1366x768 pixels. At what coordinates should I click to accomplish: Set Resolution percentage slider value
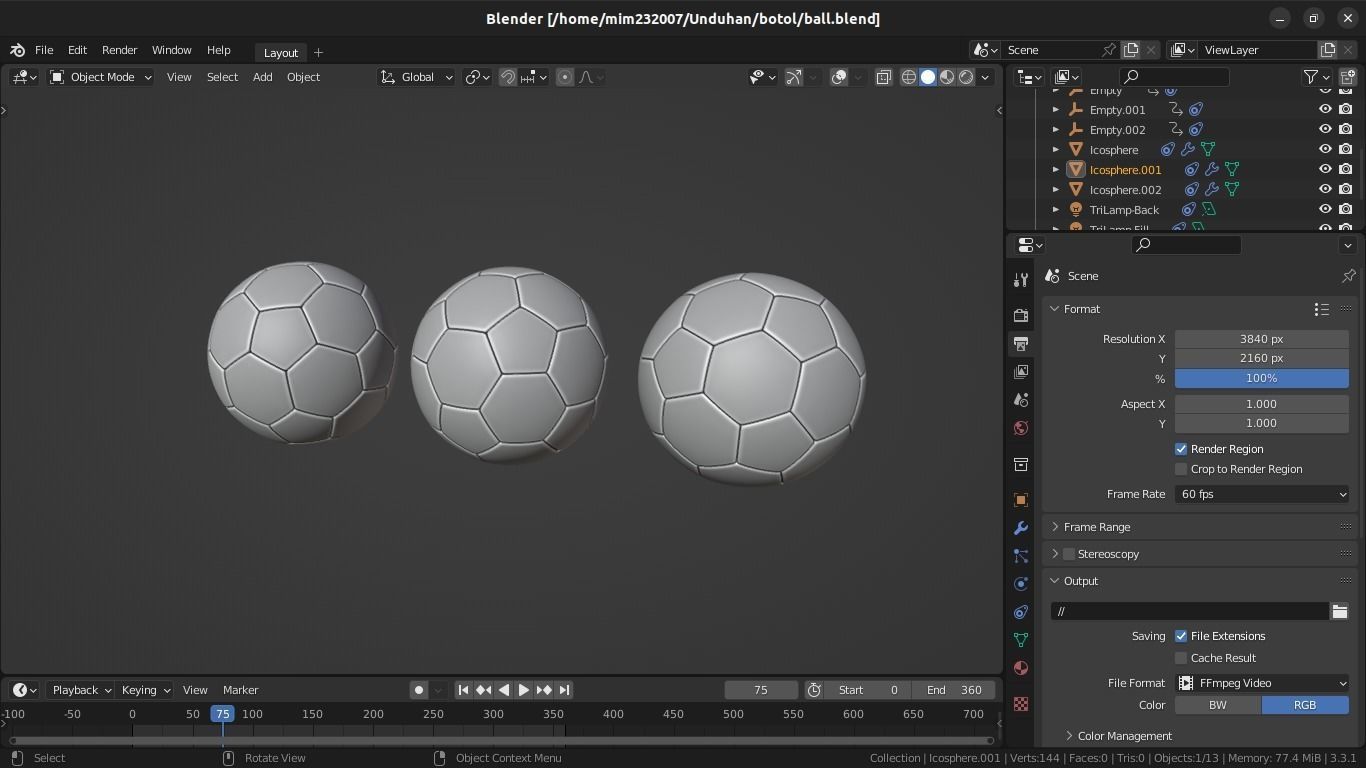pos(1261,378)
